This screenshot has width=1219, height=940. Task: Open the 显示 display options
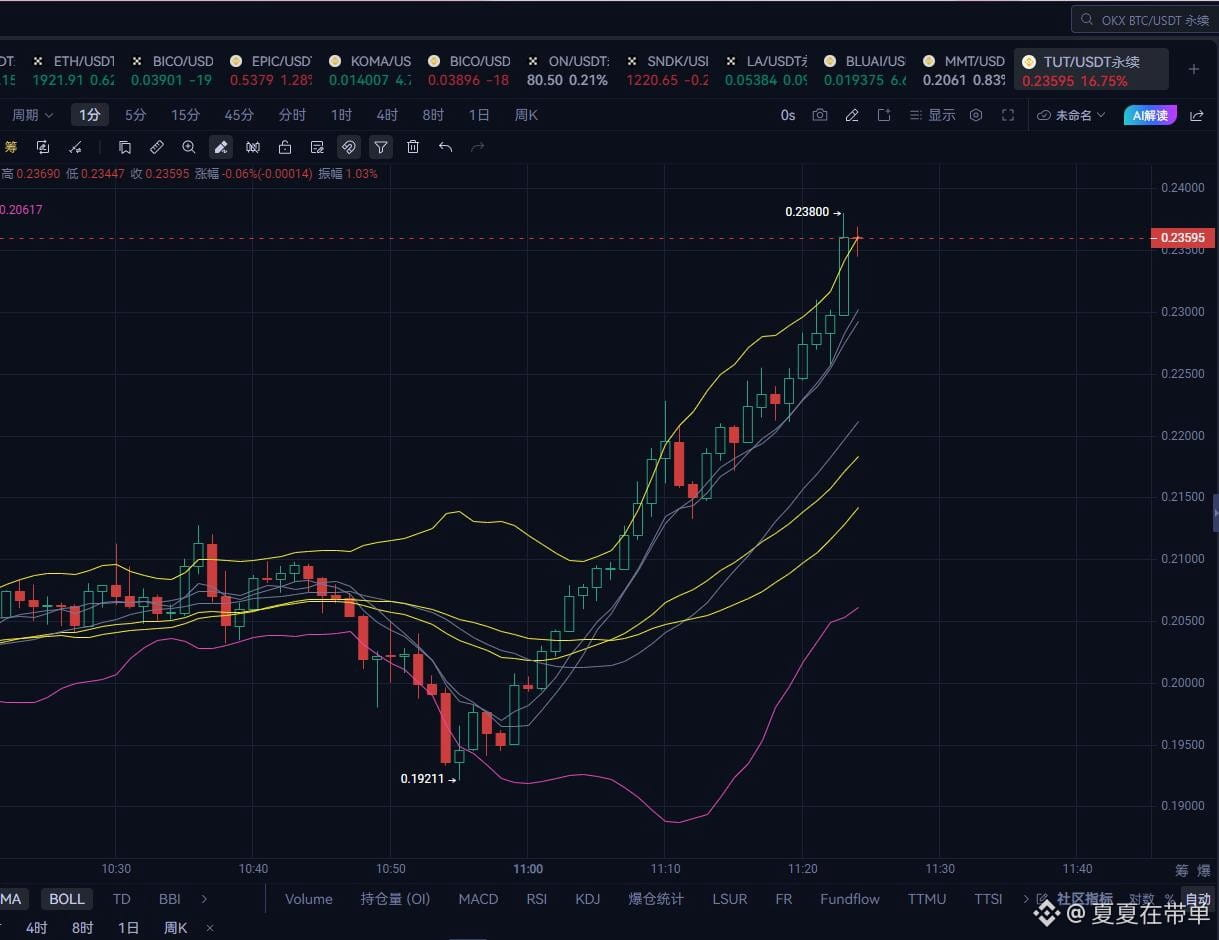[932, 115]
